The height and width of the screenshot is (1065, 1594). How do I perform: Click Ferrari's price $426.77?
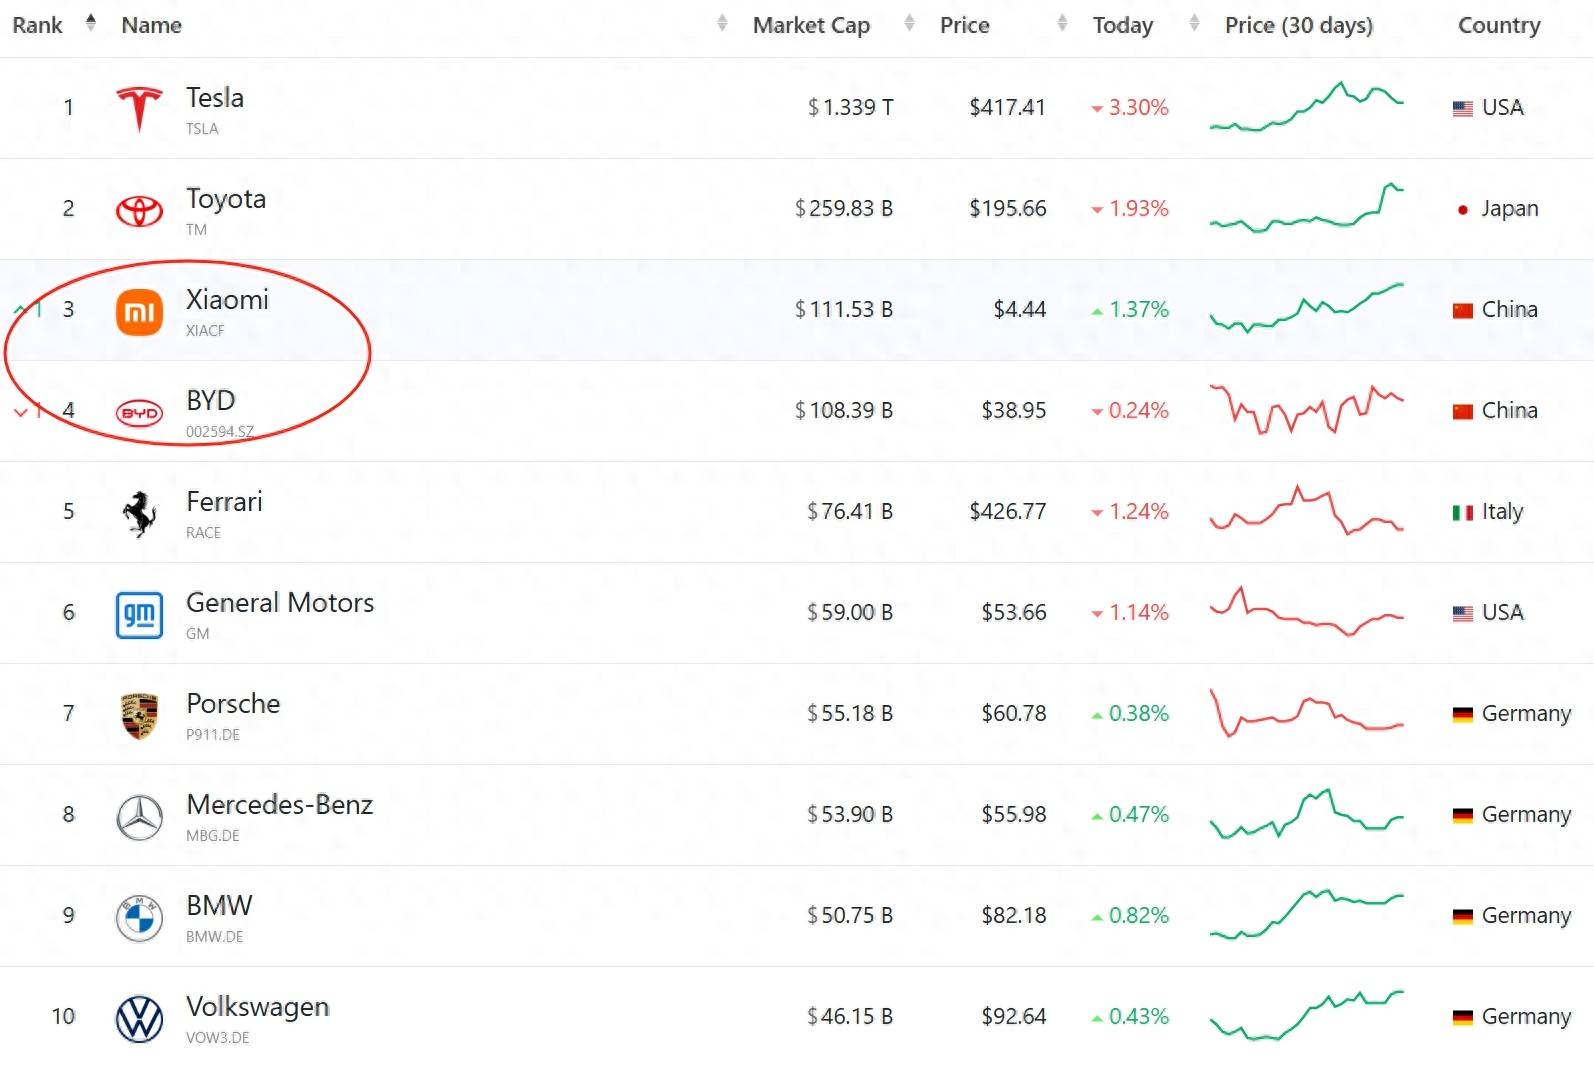point(1007,512)
